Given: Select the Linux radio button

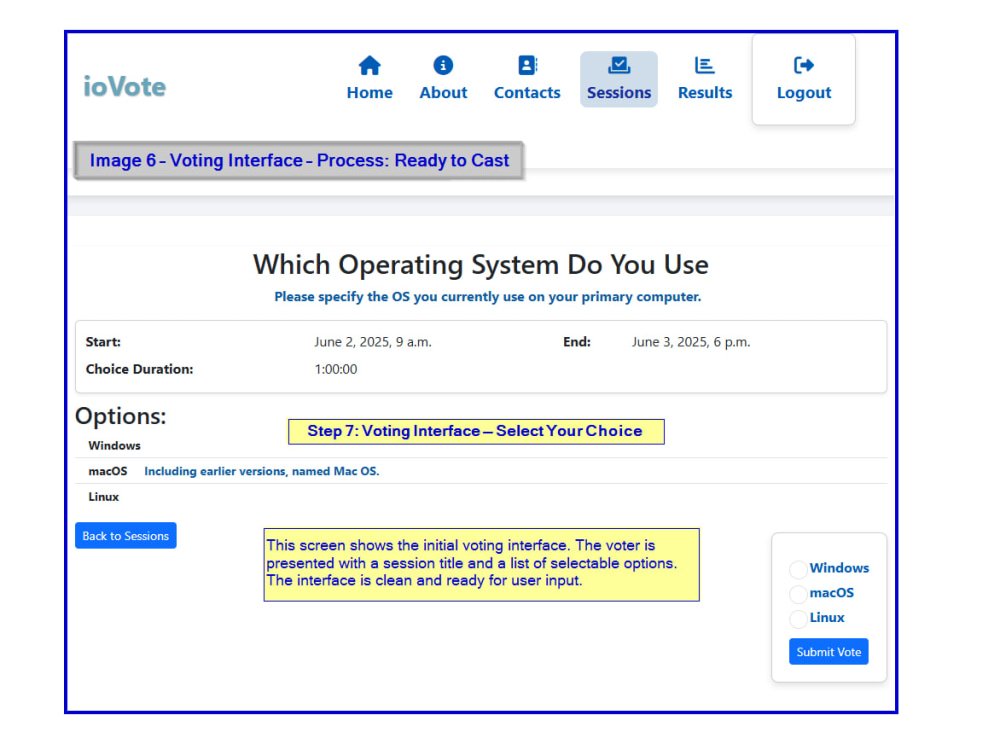Looking at the screenshot, I should (x=798, y=619).
